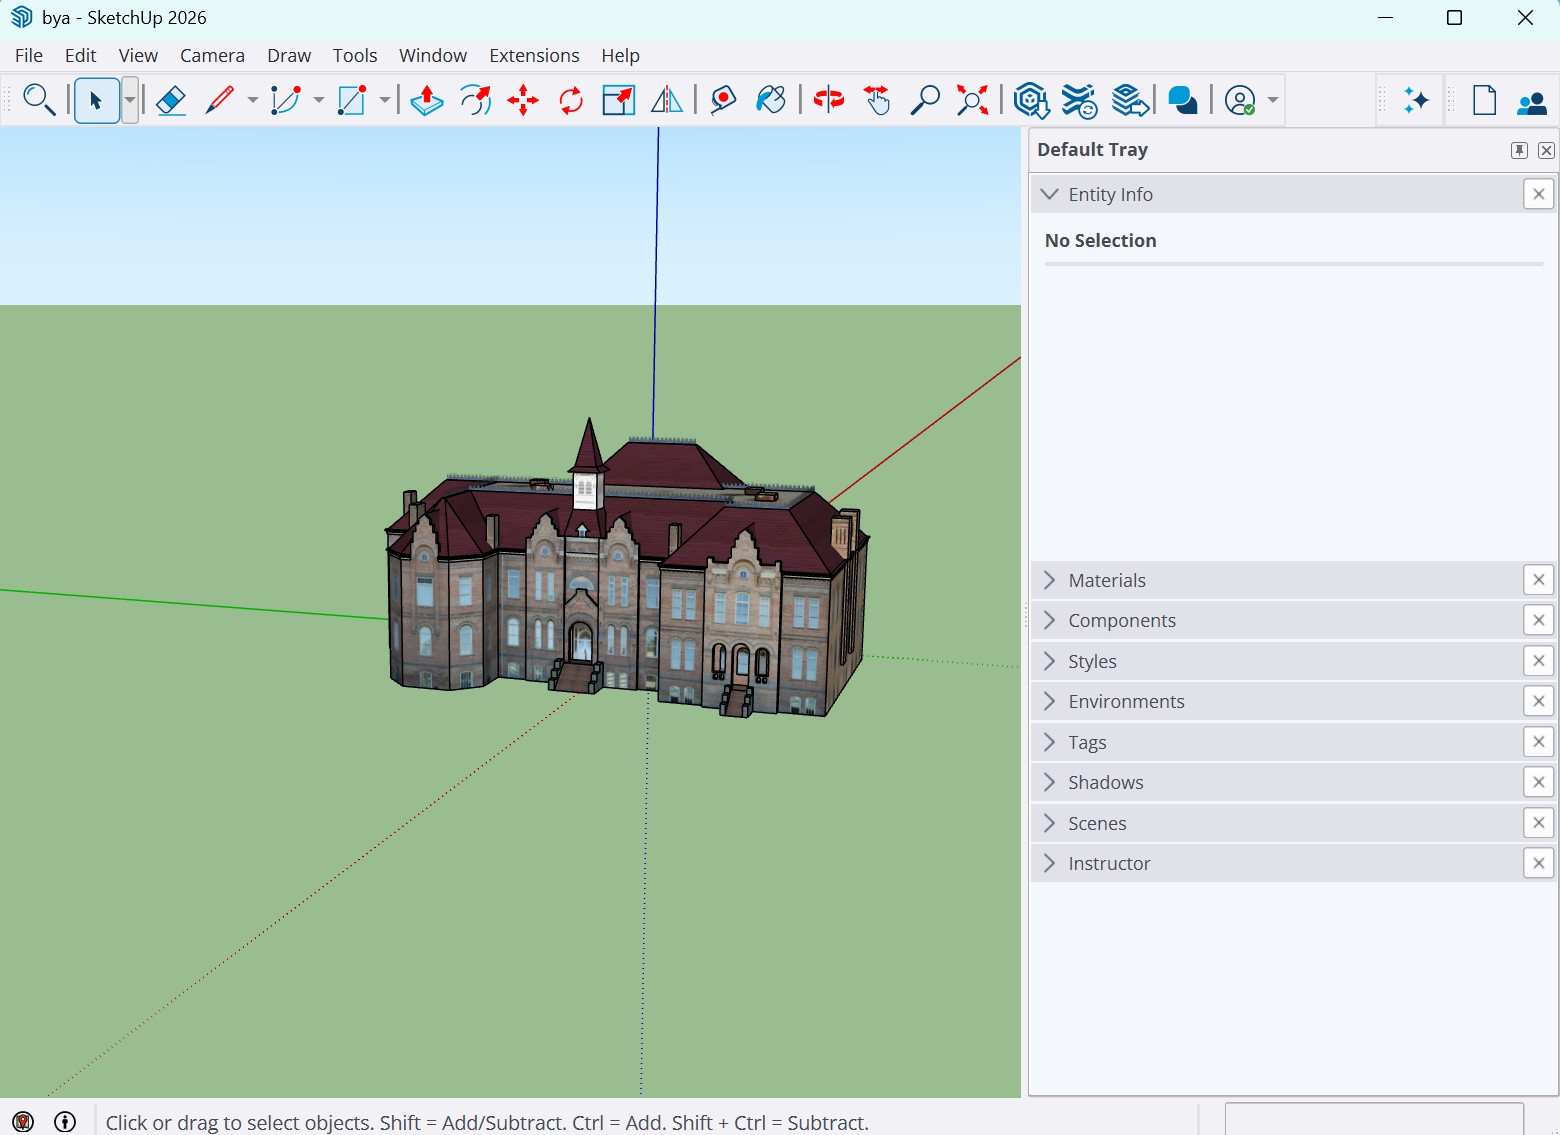Open the chat bubbles collaboration icon
This screenshot has height=1135, width=1560.
[1183, 100]
